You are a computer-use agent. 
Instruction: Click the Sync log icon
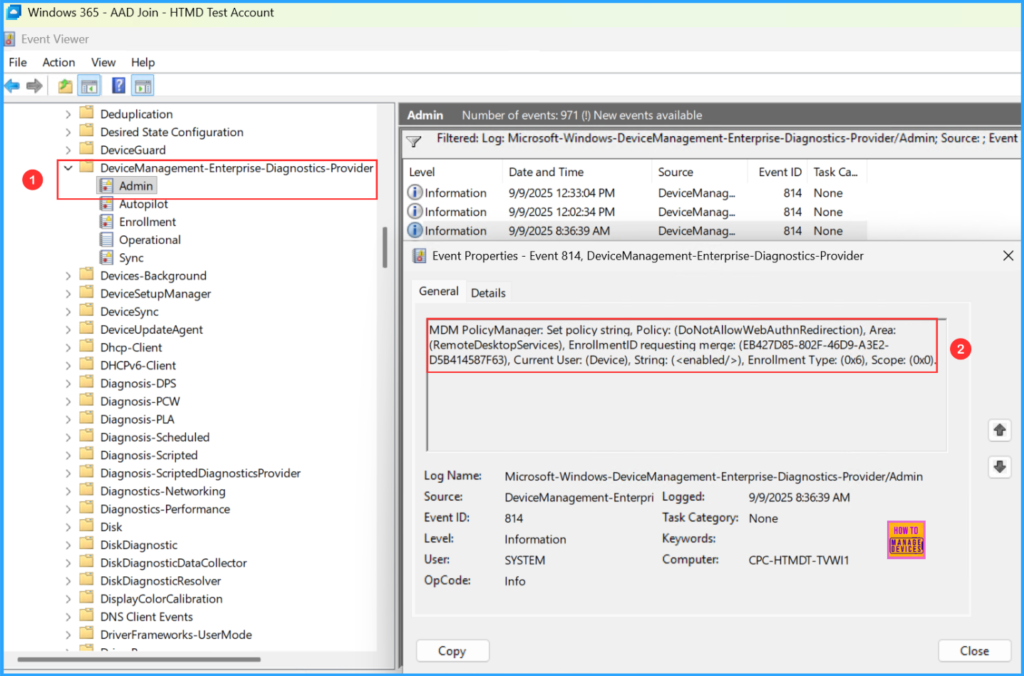(x=106, y=258)
